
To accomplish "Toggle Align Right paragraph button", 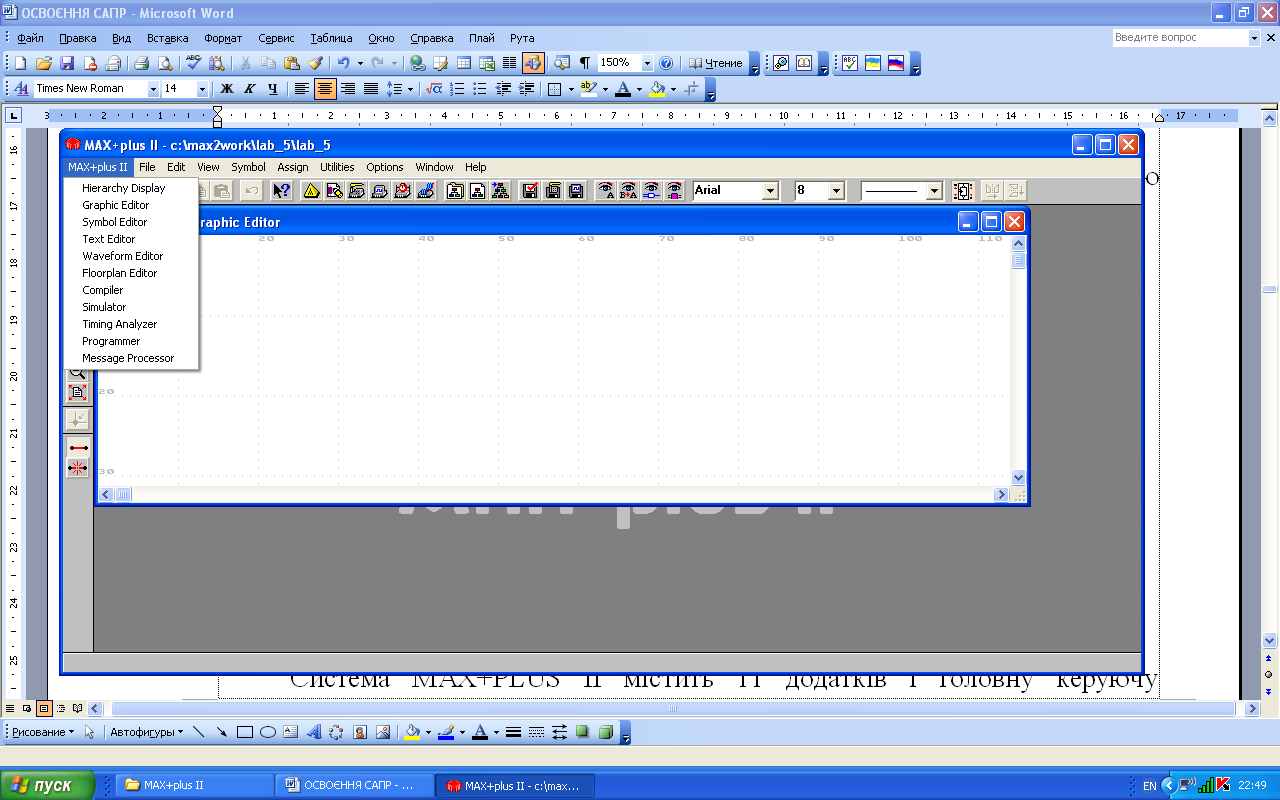I will (348, 89).
